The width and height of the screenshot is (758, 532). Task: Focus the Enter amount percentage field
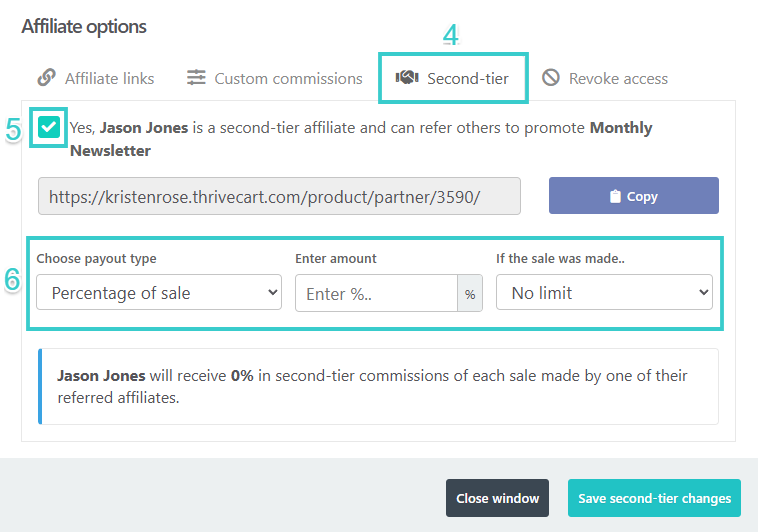(376, 294)
